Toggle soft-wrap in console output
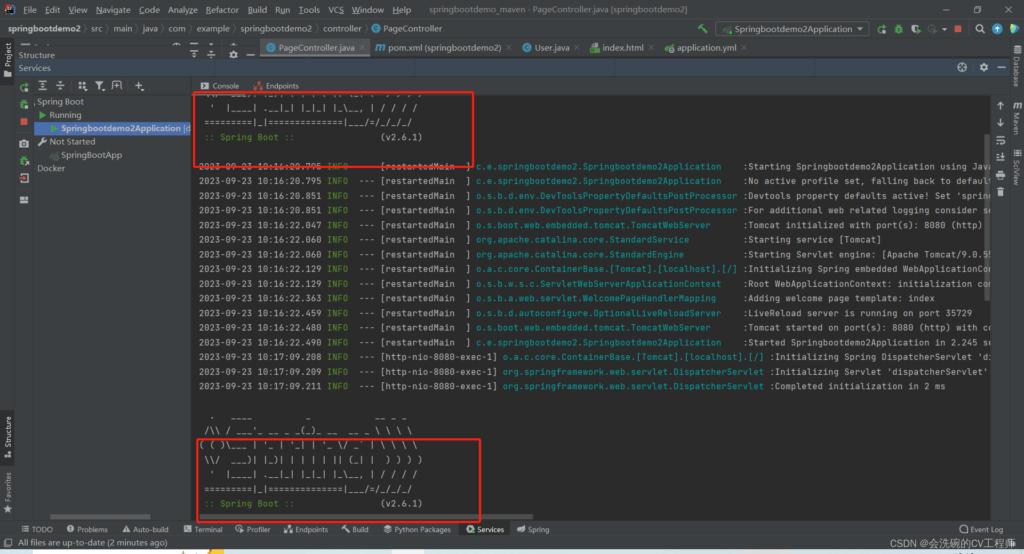Viewport: 1024px width, 554px height. [x=1001, y=140]
